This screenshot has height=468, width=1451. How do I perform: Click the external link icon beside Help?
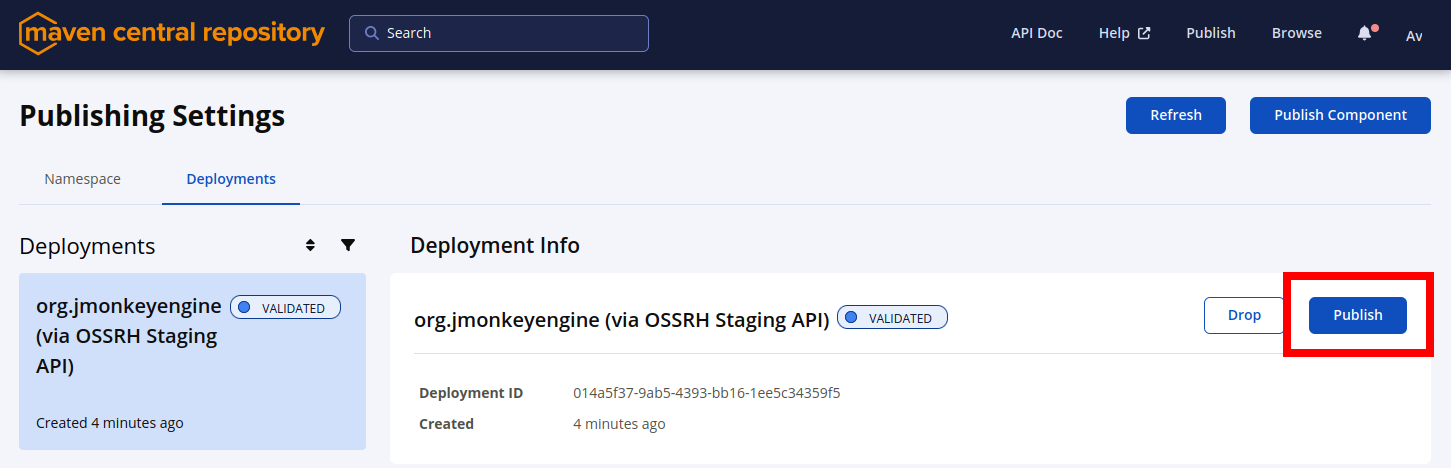[1144, 33]
